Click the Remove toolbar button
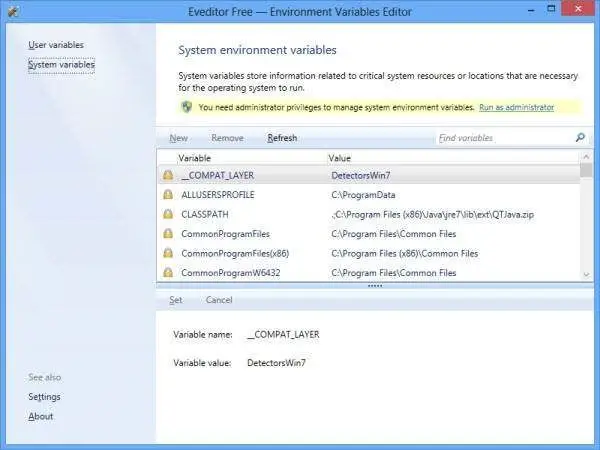Screen dimensions: 600x450 tap(227, 138)
